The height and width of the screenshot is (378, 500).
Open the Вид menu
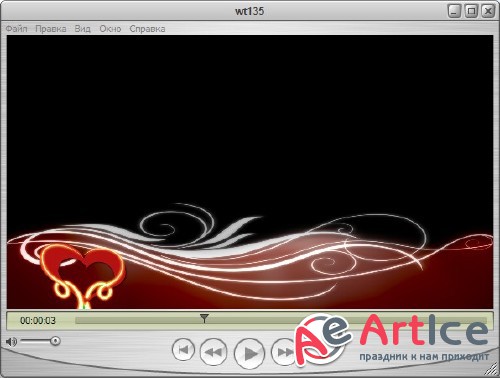click(82, 29)
